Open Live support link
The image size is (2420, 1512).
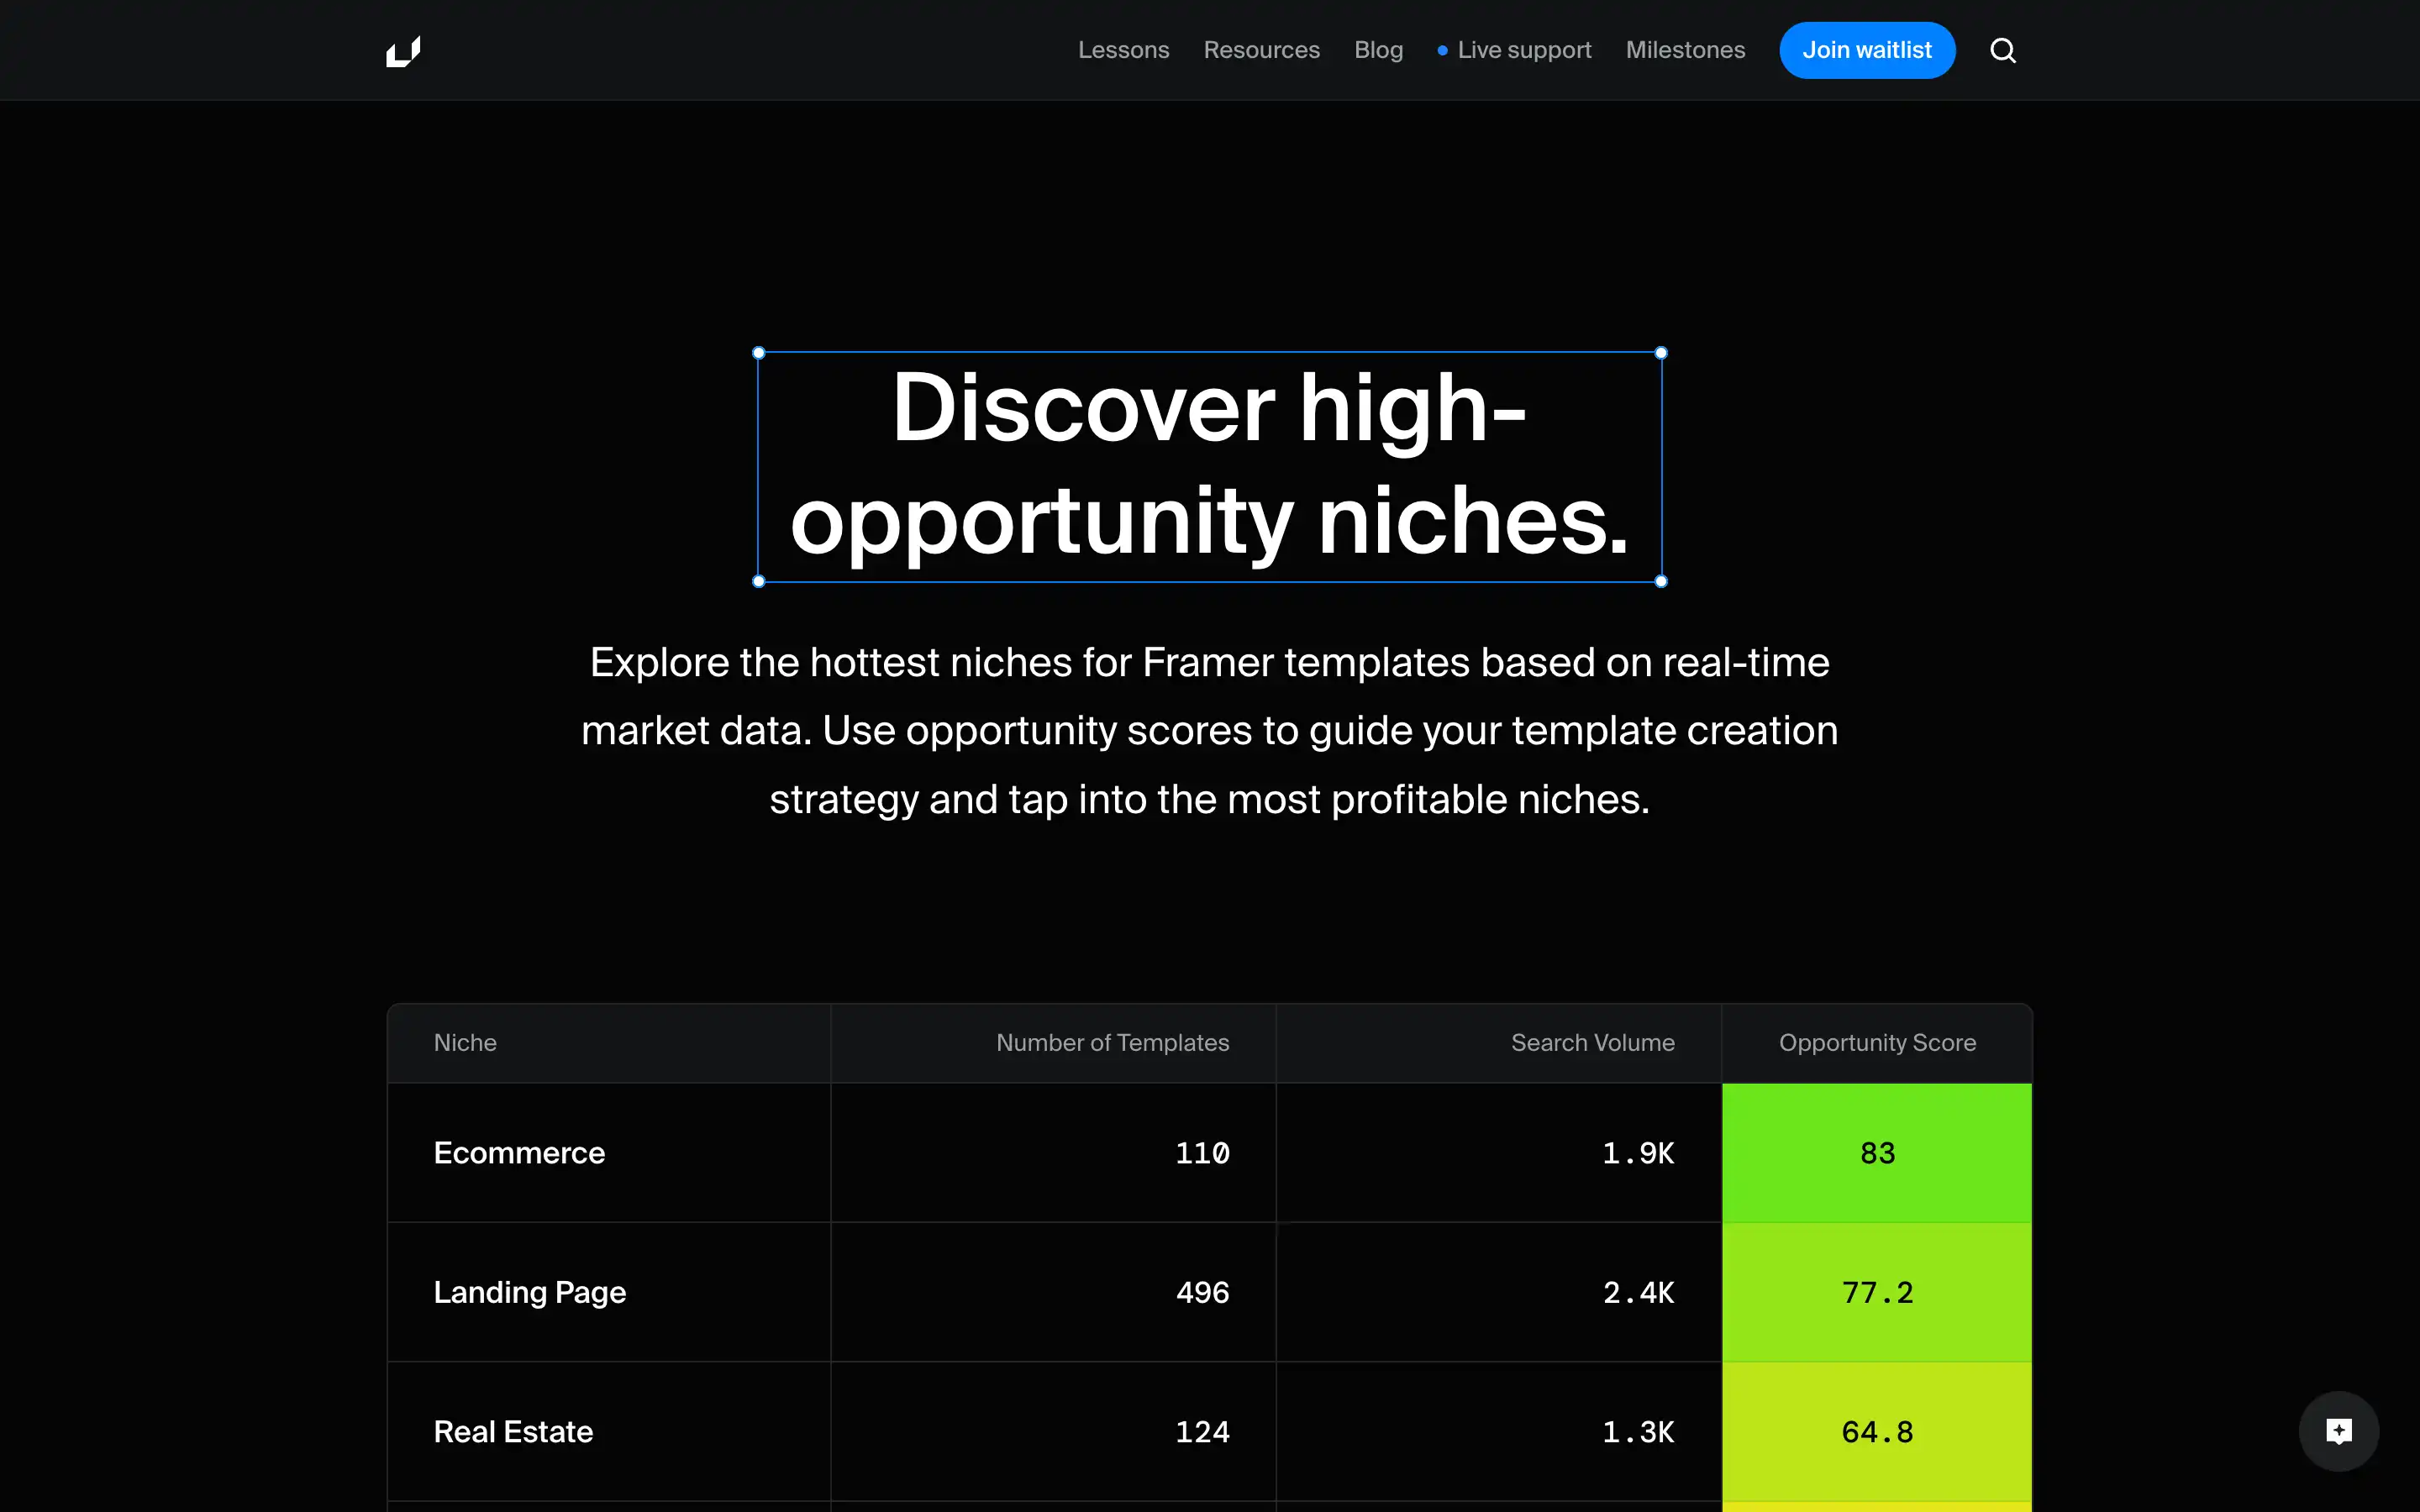tap(1514, 50)
